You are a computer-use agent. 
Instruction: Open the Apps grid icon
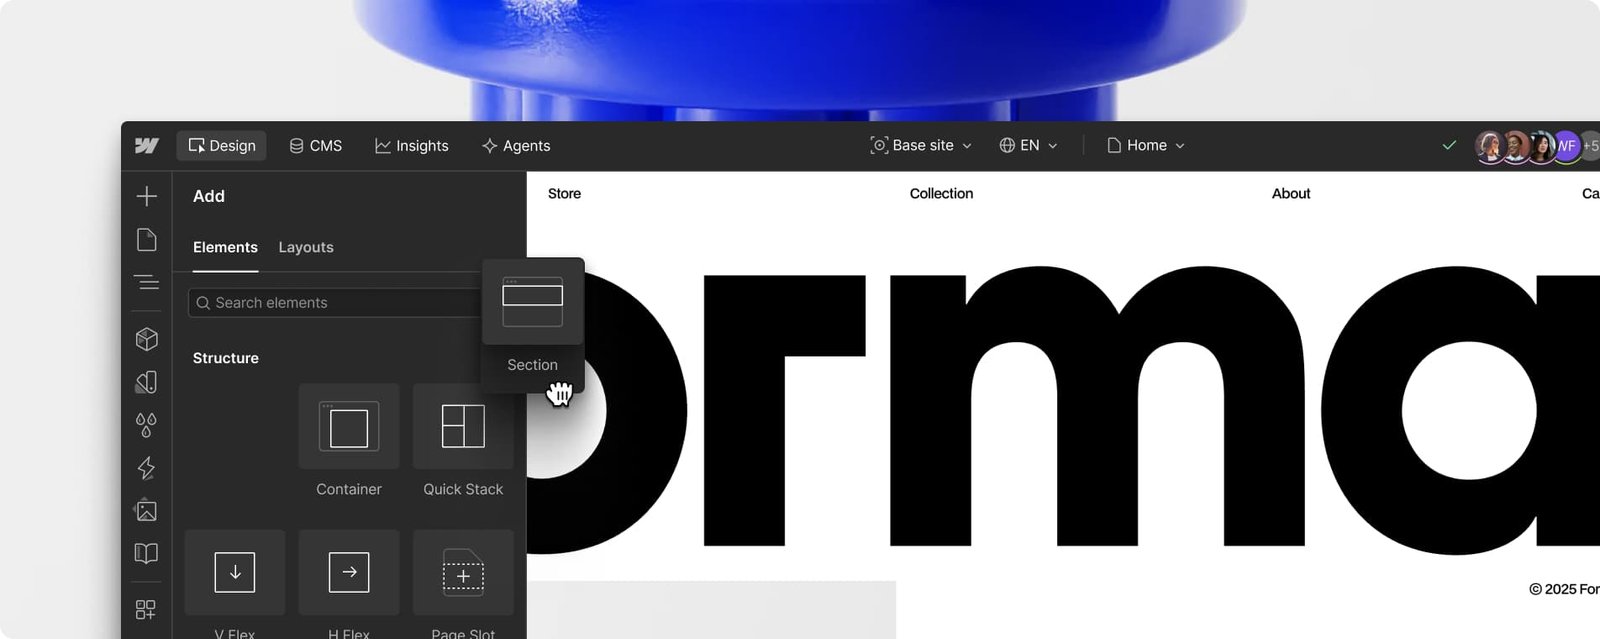147,609
